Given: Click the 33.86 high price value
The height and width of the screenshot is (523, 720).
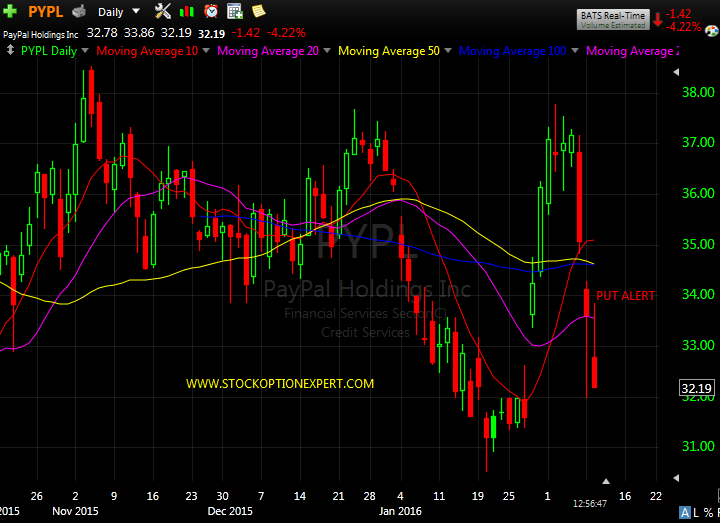Looking at the screenshot, I should [x=139, y=33].
